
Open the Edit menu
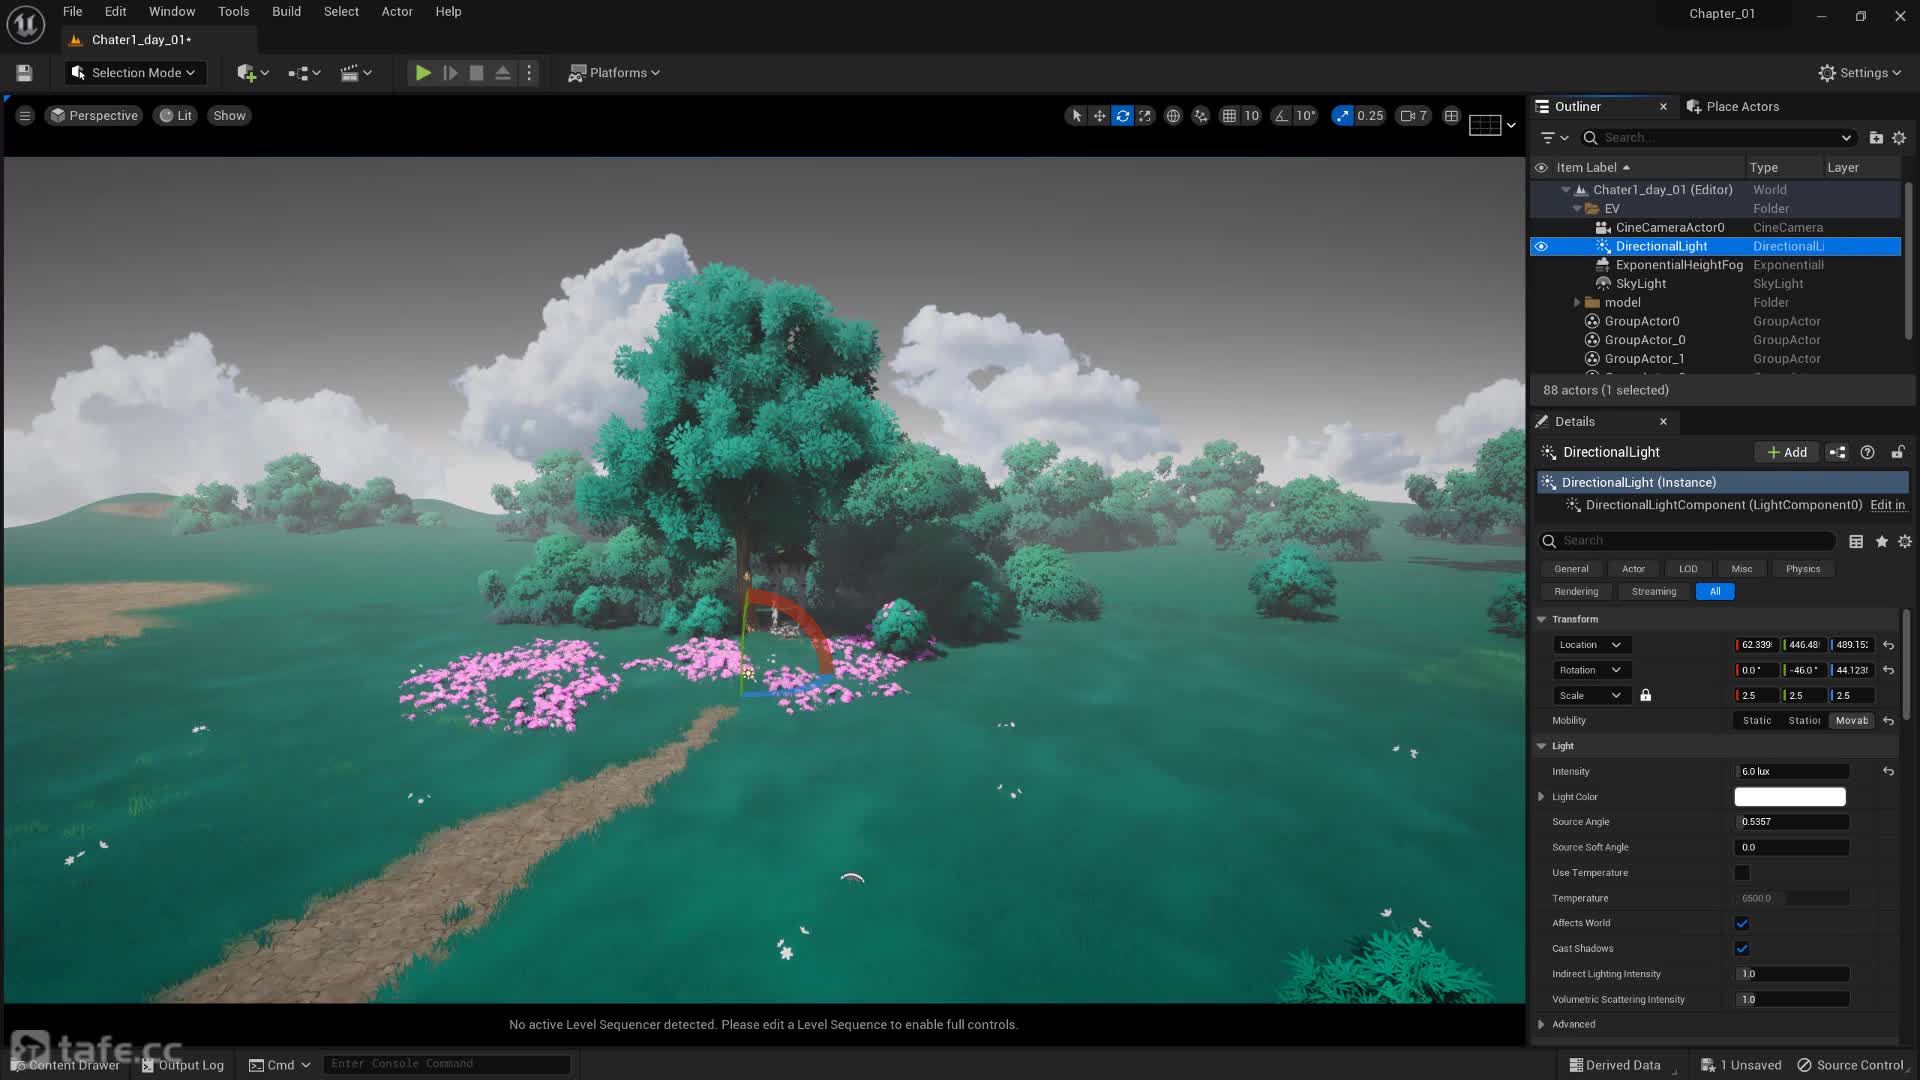115,12
